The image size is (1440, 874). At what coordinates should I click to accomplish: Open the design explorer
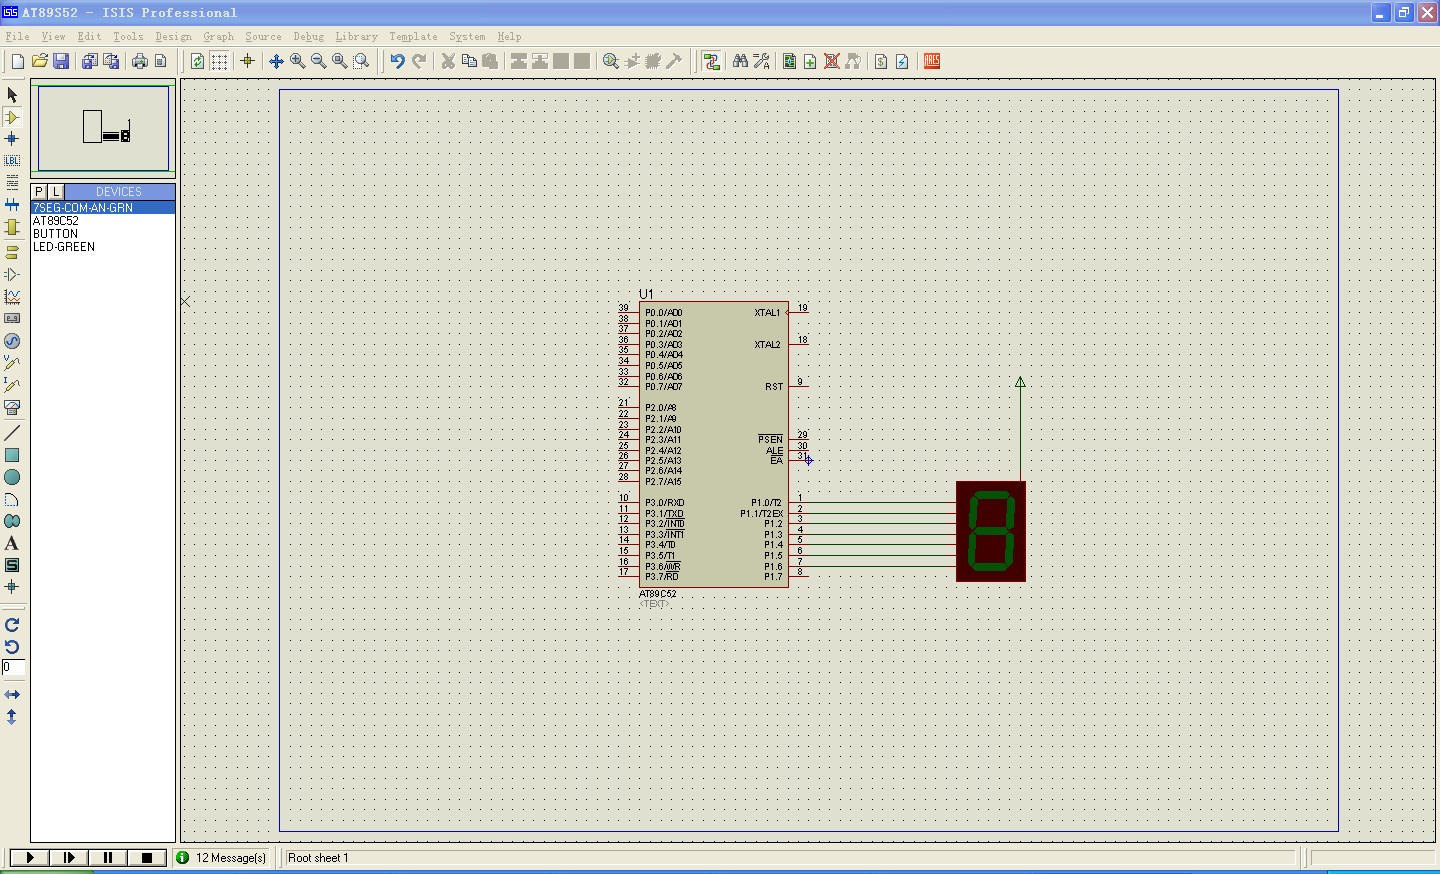click(x=789, y=61)
